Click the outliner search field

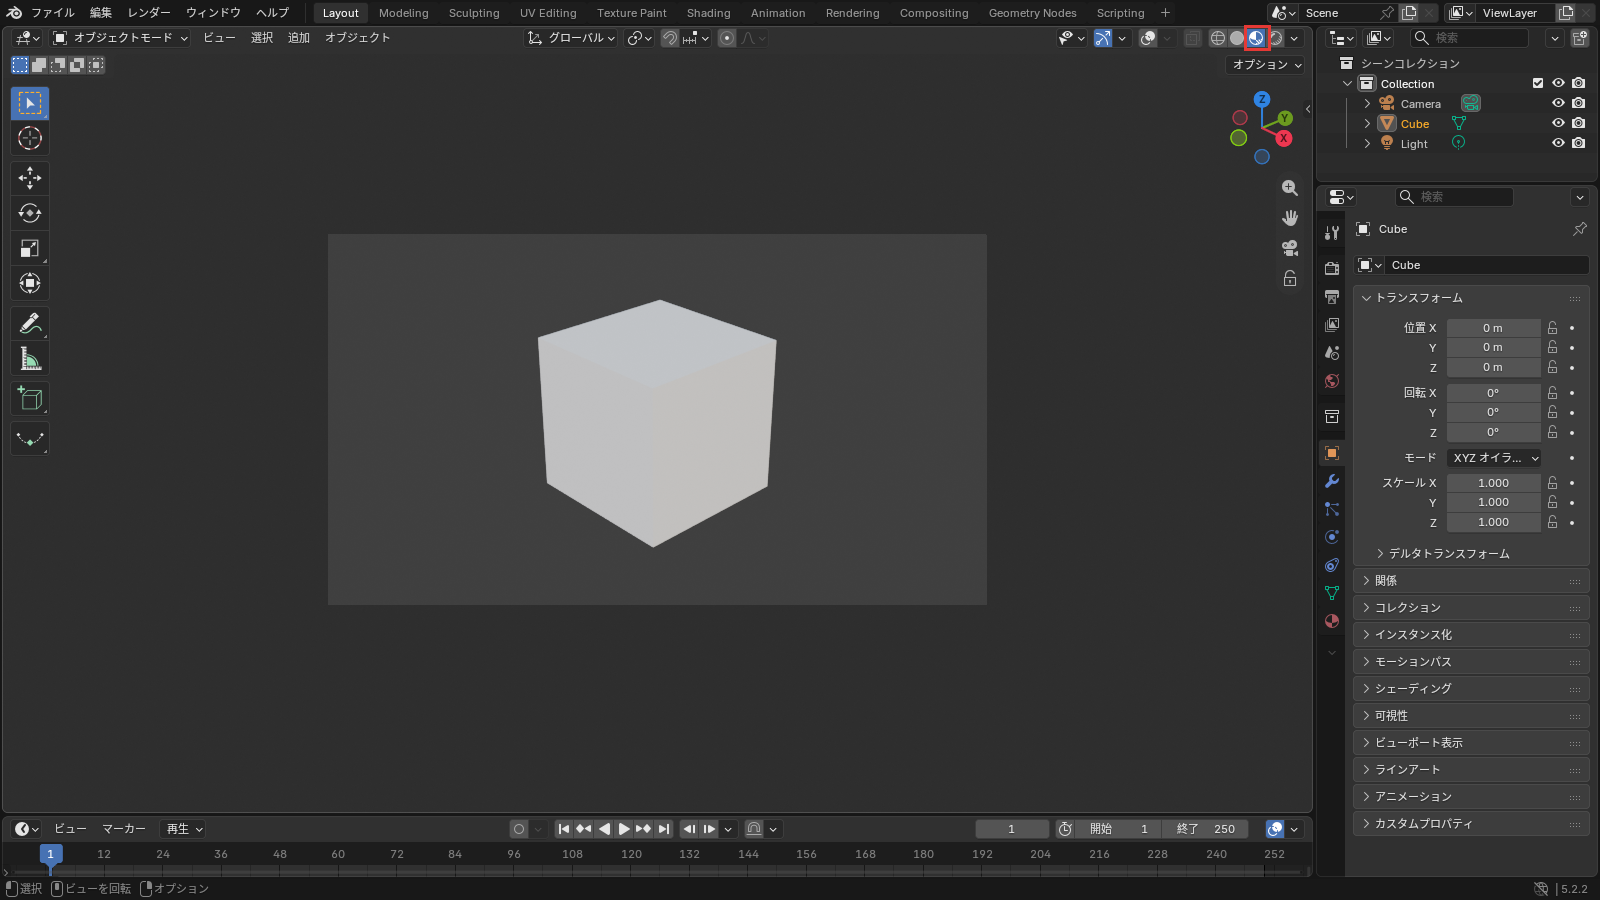(x=1469, y=38)
